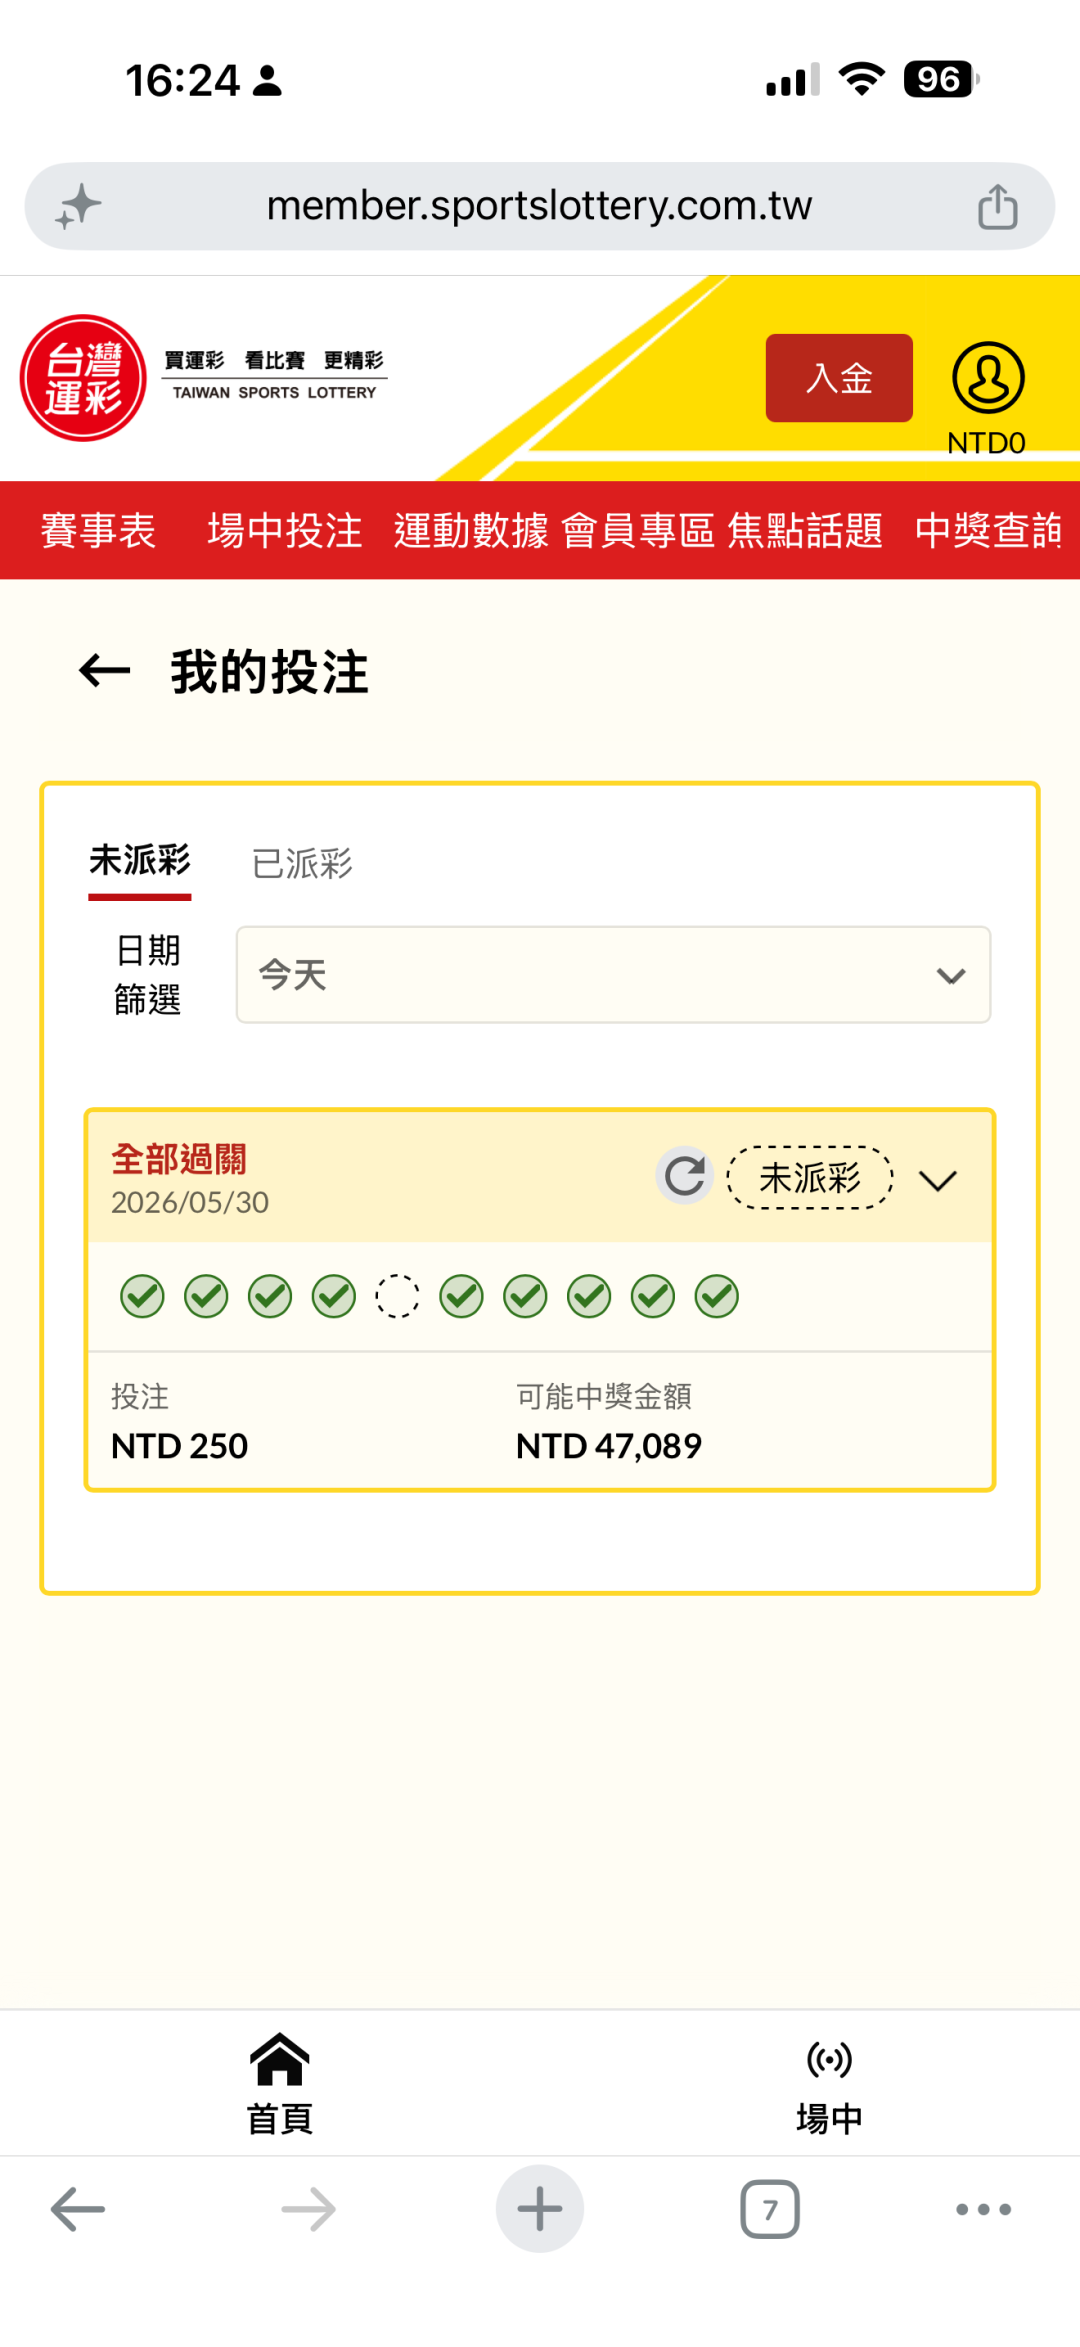Tap the browser share icon
Image resolution: width=1080 pixels, height=2347 pixels.
click(997, 206)
